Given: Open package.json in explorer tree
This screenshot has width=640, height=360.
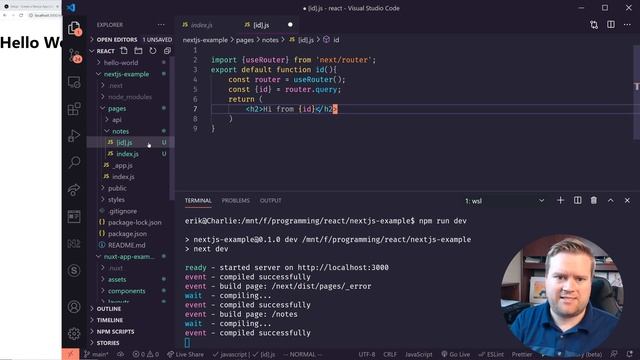Looking at the screenshot, I should point(127,234).
